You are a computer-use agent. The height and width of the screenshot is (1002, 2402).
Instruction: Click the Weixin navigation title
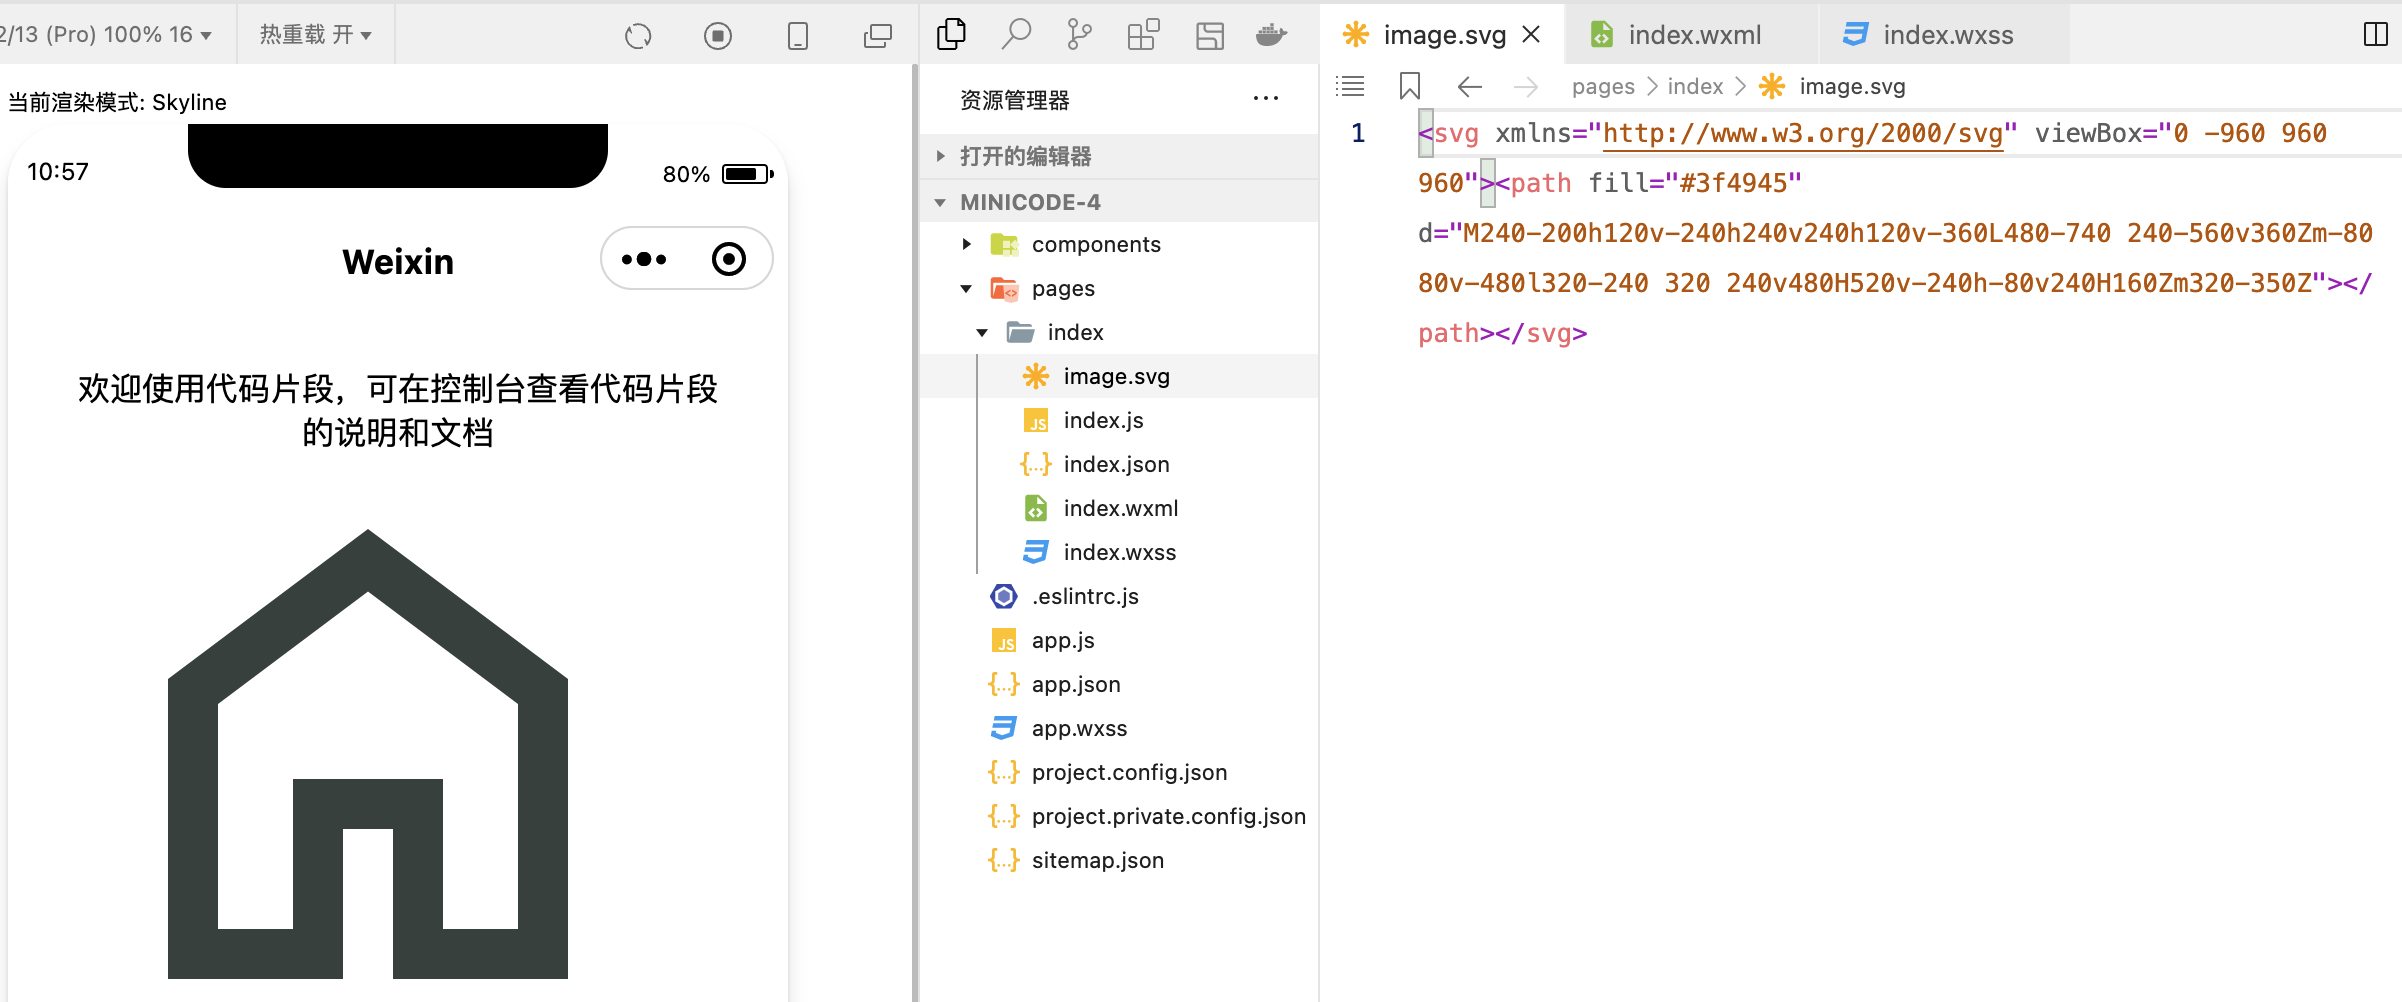[398, 261]
